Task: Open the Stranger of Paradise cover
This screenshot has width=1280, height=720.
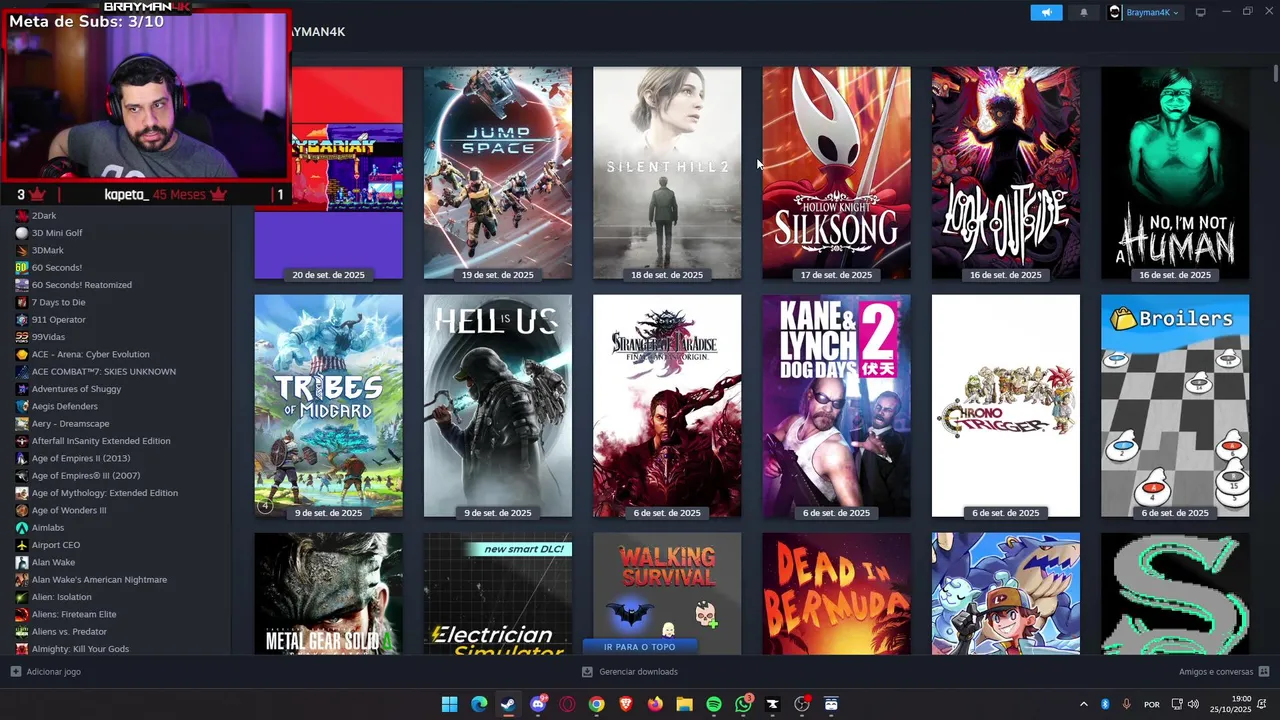Action: 667,406
